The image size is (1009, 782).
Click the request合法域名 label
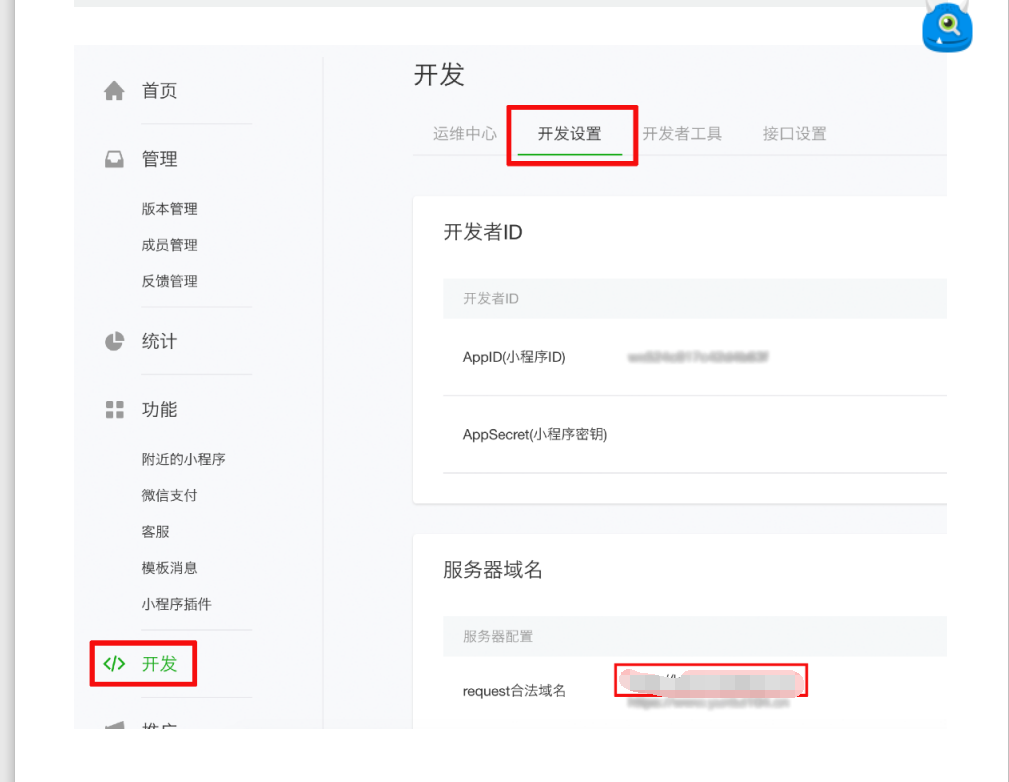(x=514, y=691)
